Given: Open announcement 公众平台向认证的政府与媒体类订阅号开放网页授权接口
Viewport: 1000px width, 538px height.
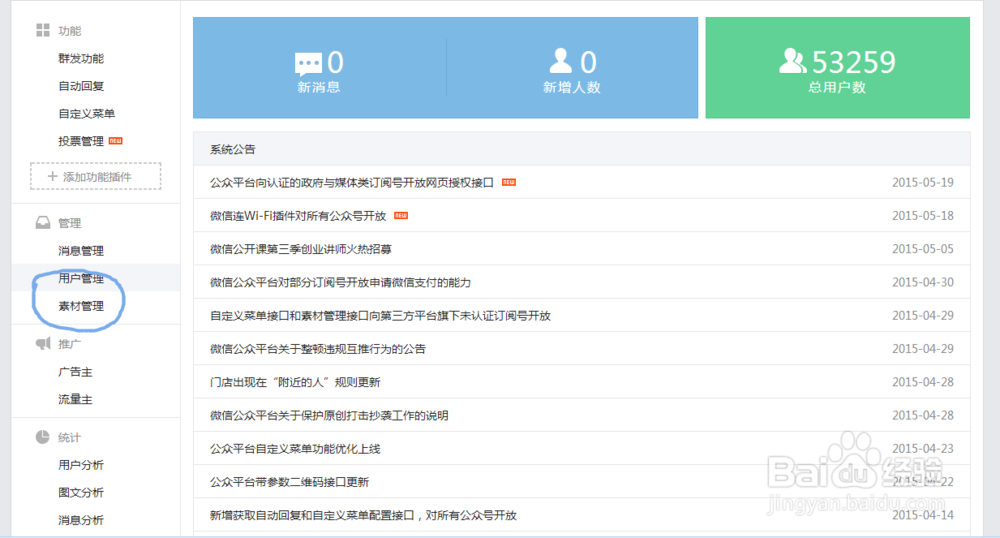Looking at the screenshot, I should click(352, 183).
